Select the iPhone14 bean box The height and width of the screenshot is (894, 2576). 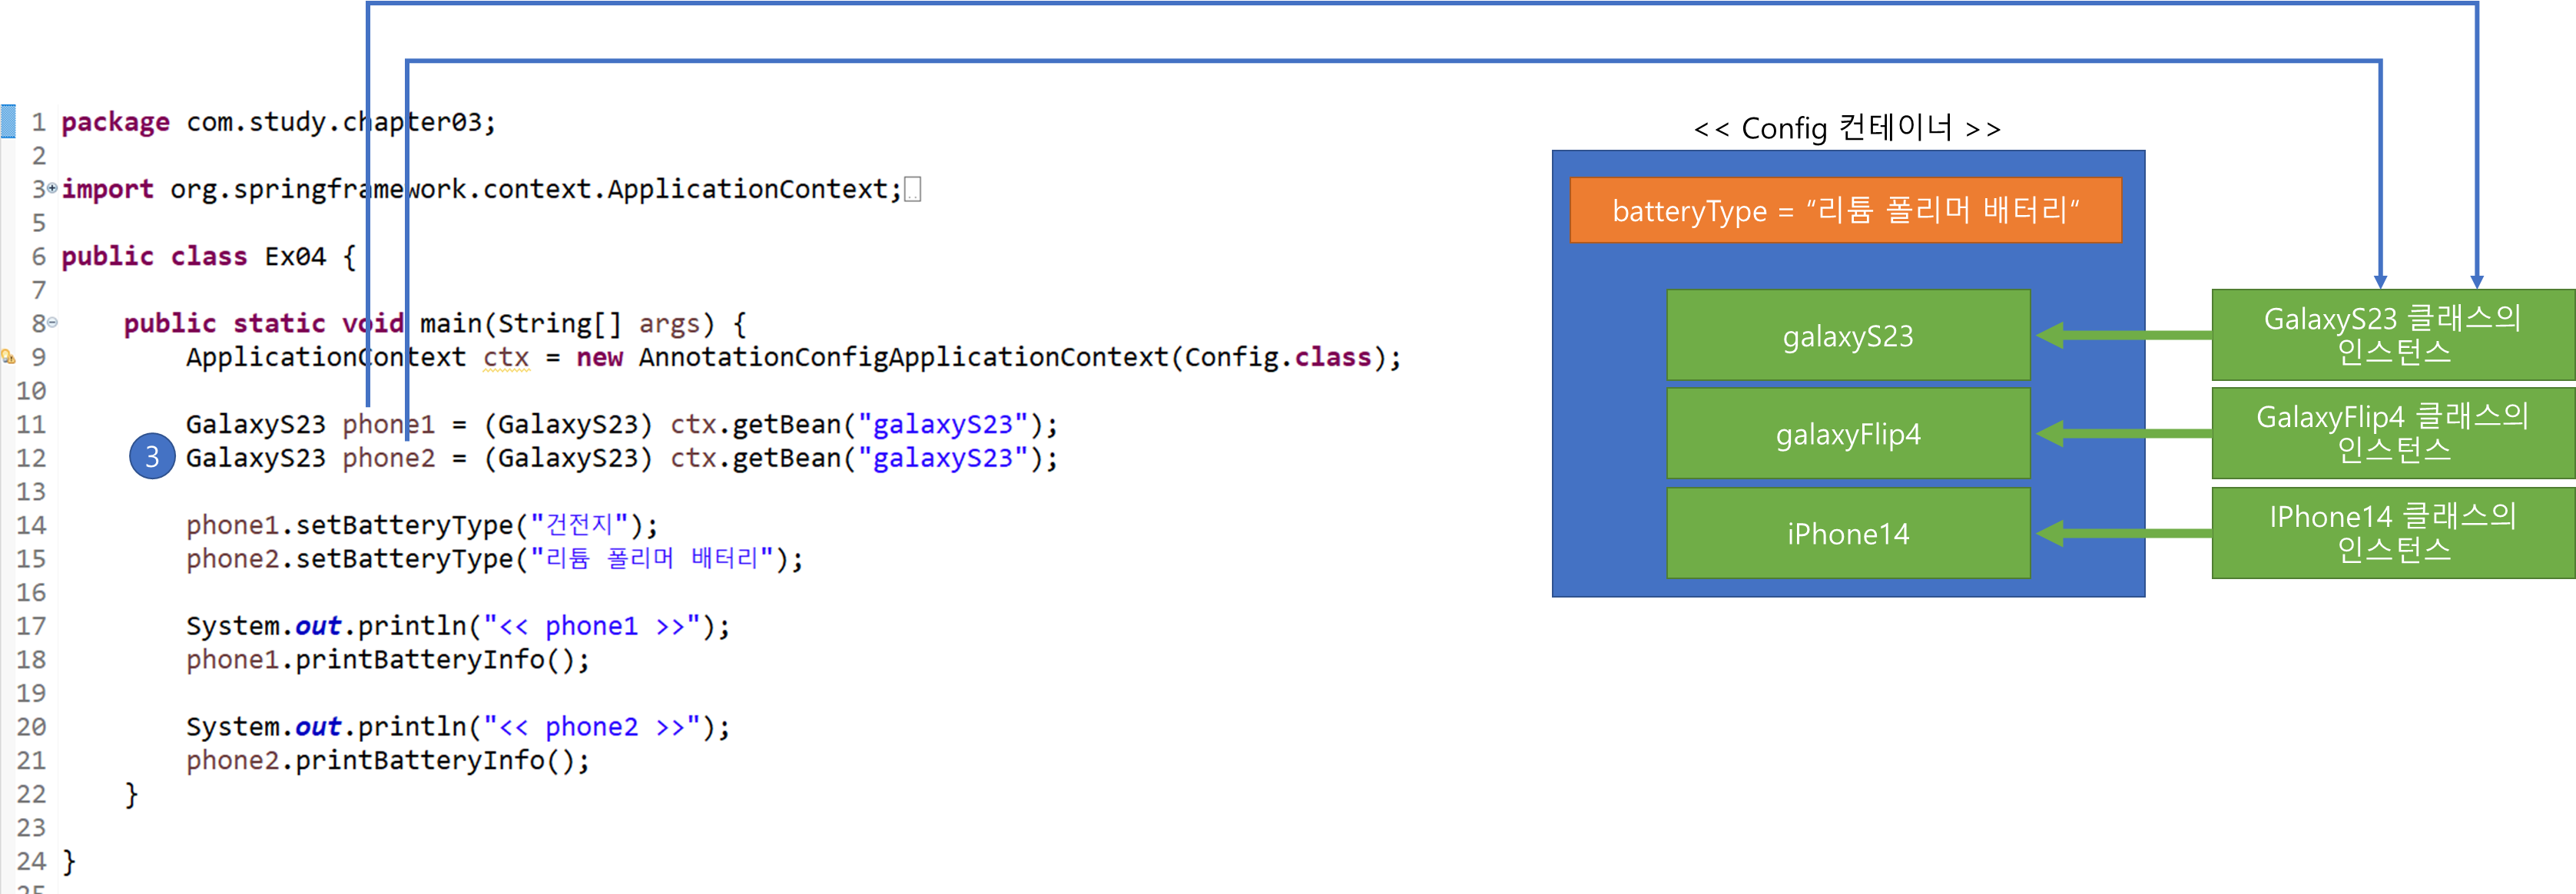1848,533
